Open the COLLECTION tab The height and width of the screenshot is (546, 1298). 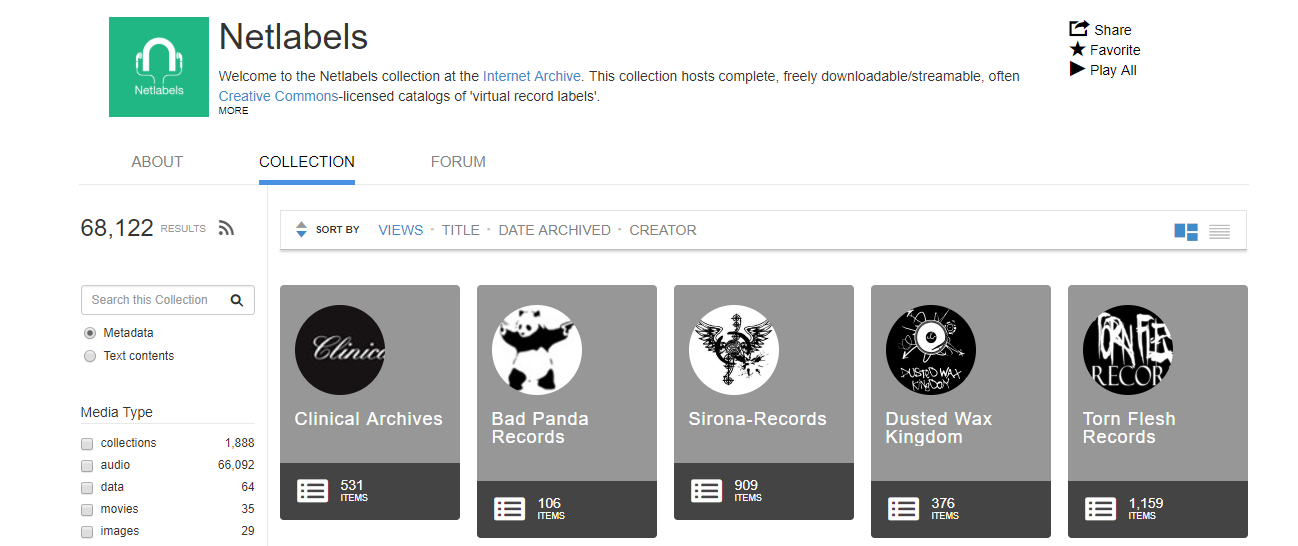point(307,162)
